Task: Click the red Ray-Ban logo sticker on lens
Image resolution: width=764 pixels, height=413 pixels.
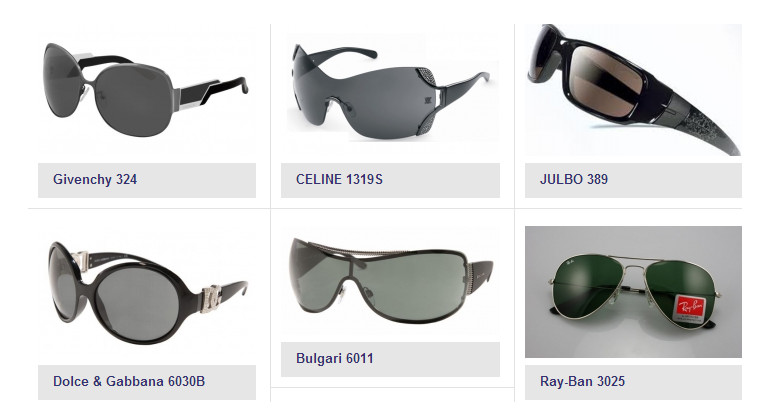Action: click(690, 309)
